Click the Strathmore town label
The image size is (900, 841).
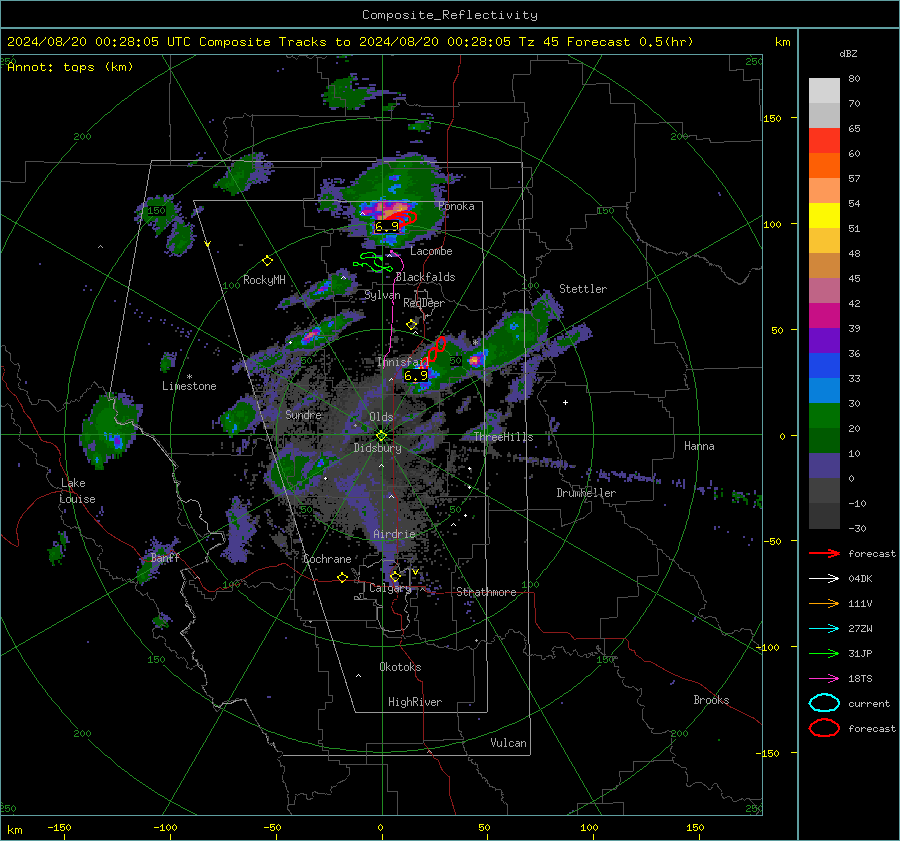point(486,592)
